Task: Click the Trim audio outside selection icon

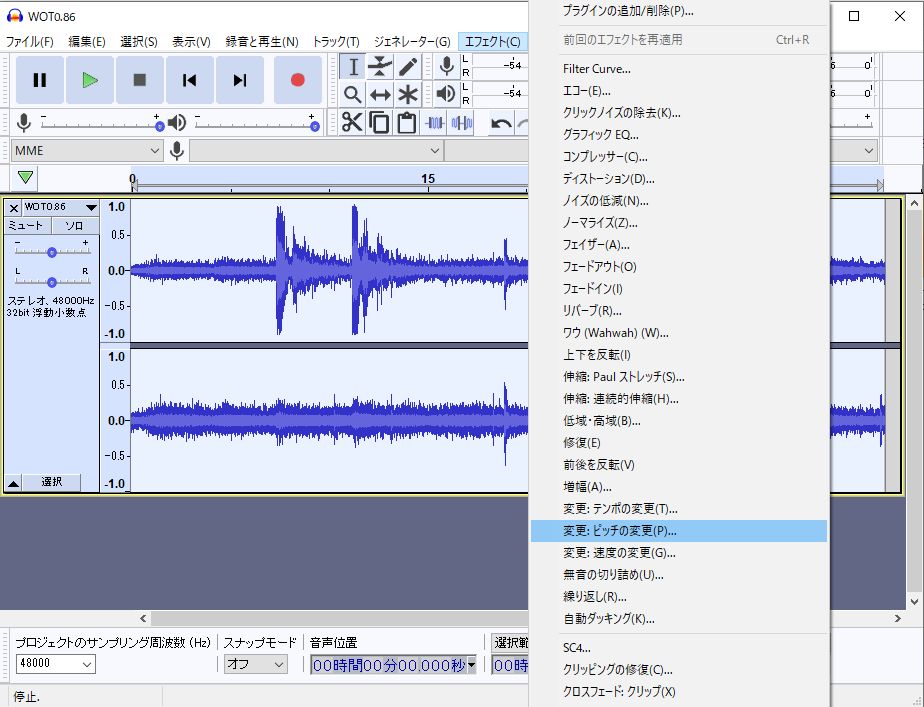Action: 433,122
